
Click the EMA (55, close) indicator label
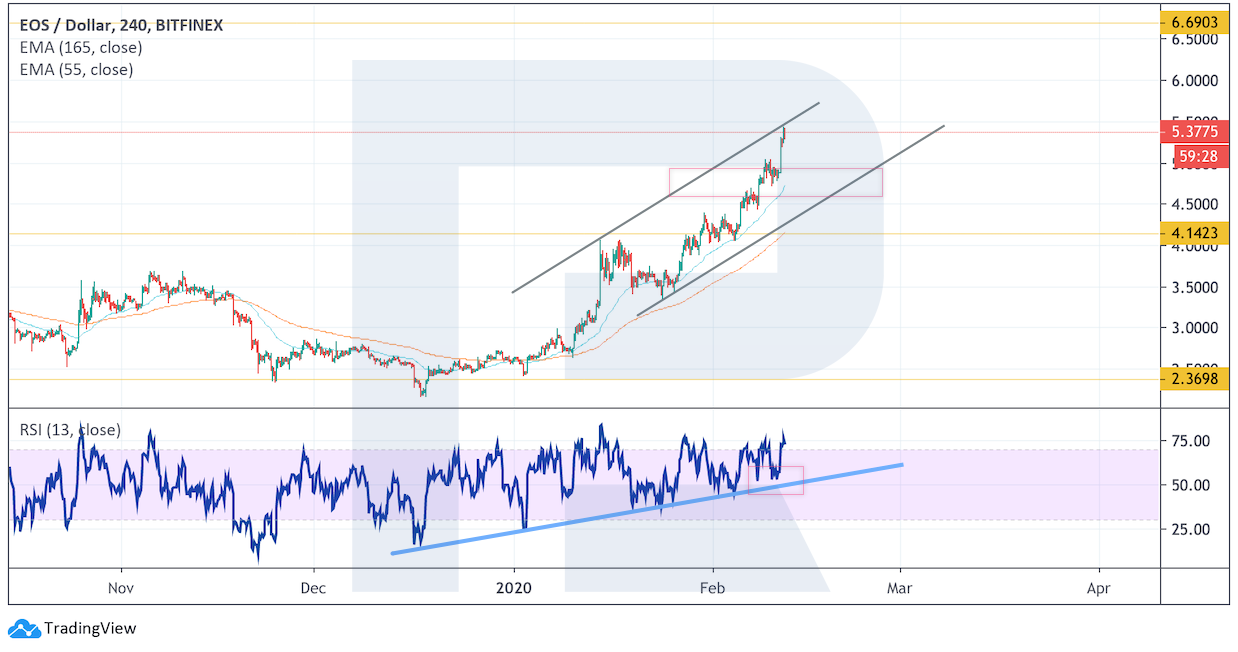point(75,69)
